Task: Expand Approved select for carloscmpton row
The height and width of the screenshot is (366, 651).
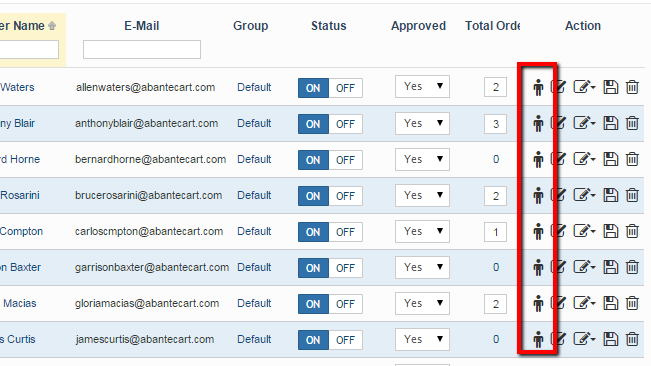Action: pyautogui.click(x=422, y=231)
